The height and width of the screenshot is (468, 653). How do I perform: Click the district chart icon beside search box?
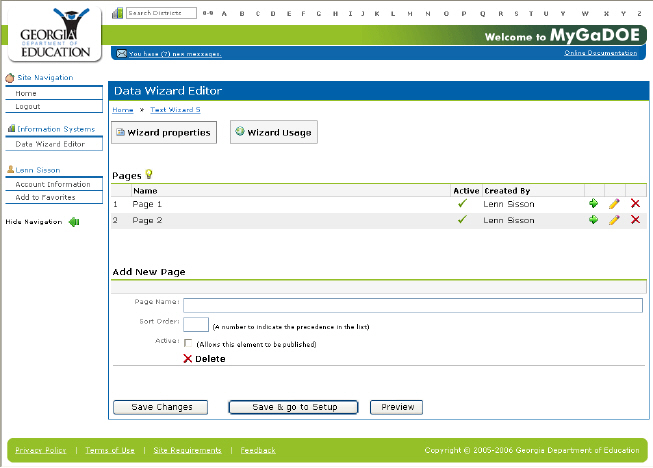[x=117, y=13]
